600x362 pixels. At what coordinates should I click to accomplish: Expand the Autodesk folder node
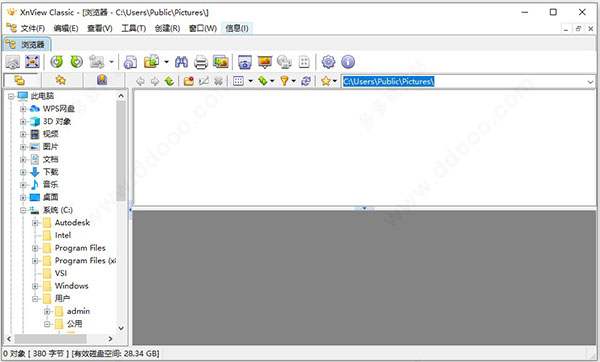click(35, 223)
